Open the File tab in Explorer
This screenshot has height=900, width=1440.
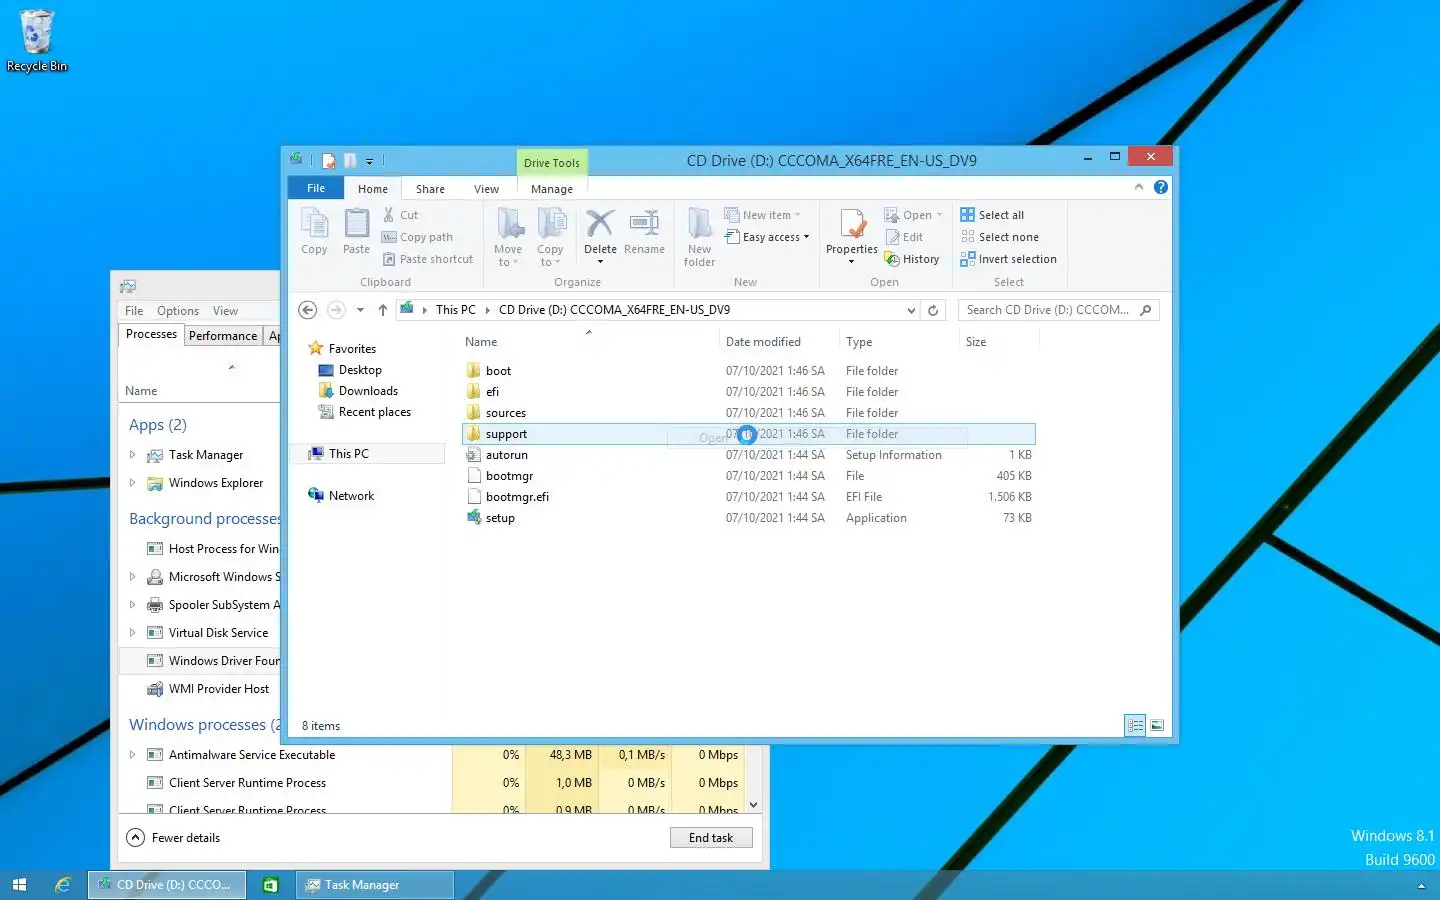coord(316,188)
